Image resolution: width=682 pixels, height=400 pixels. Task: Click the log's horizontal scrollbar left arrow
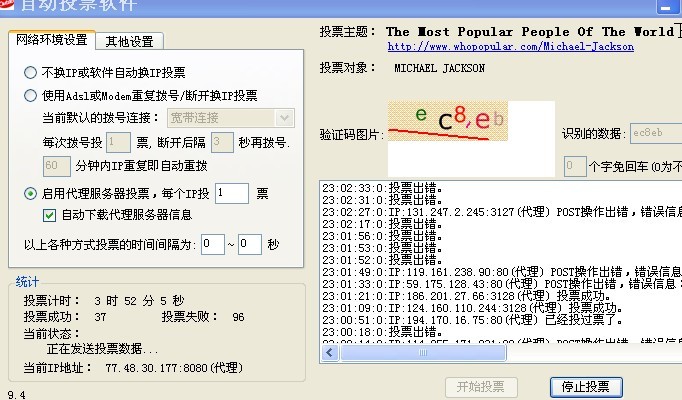click(328, 353)
